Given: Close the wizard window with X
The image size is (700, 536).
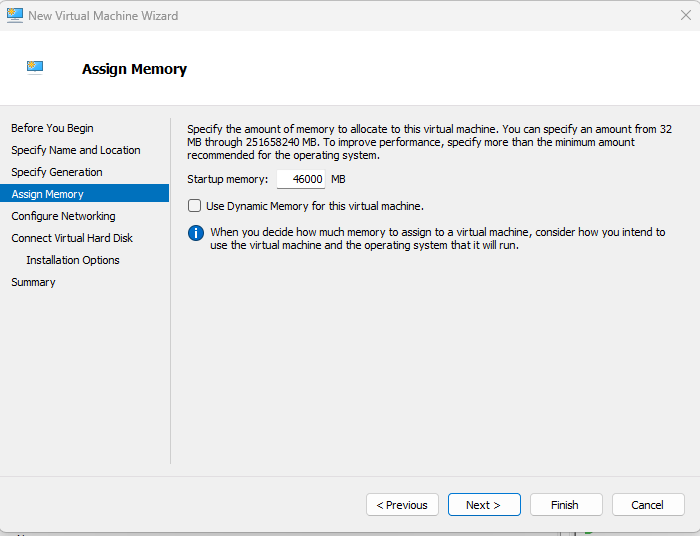Looking at the screenshot, I should click(x=685, y=15).
